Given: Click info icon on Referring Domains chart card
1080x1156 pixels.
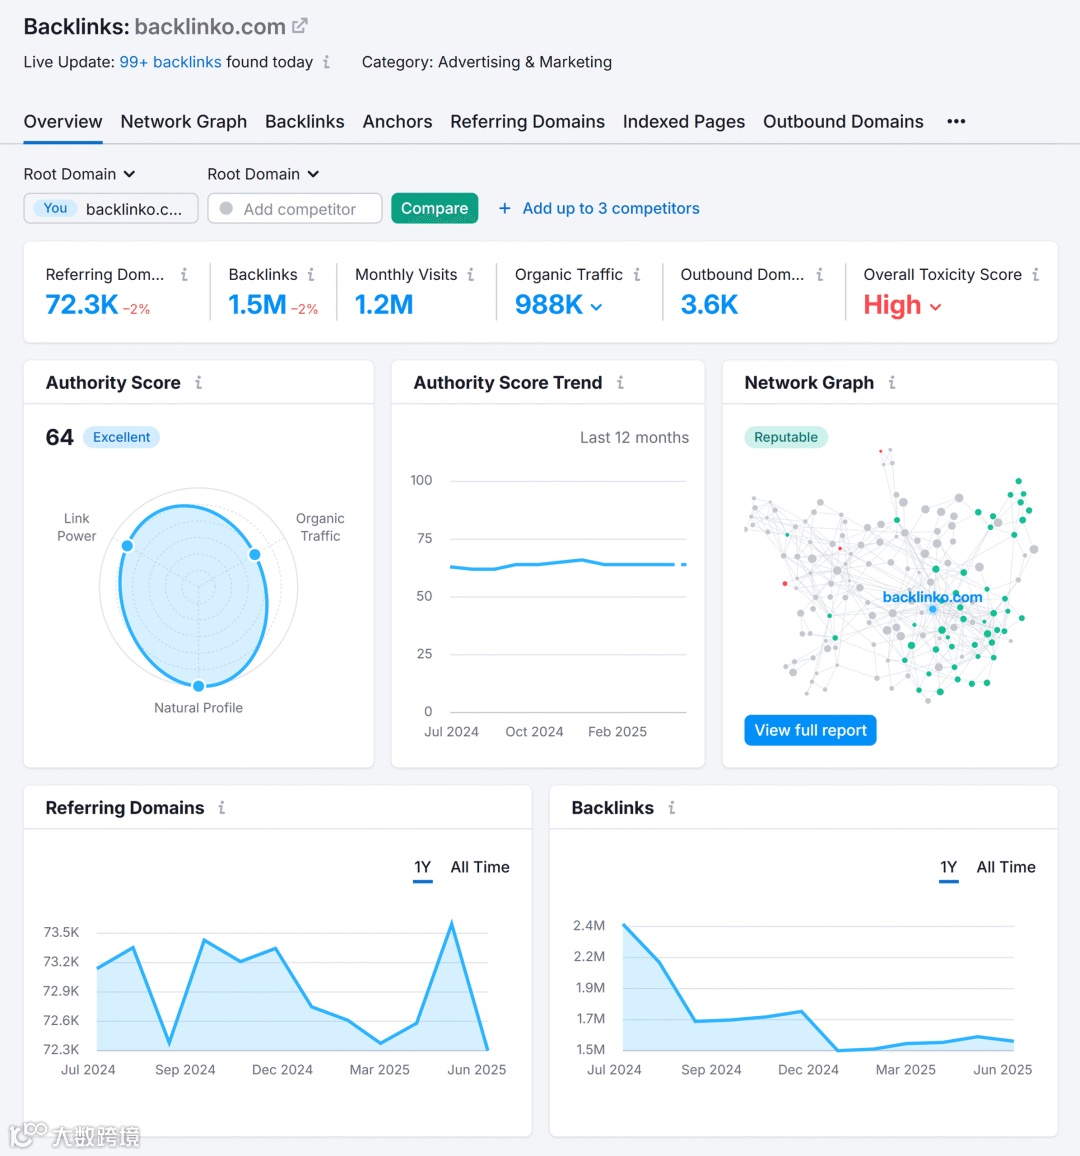Looking at the screenshot, I should 222,808.
